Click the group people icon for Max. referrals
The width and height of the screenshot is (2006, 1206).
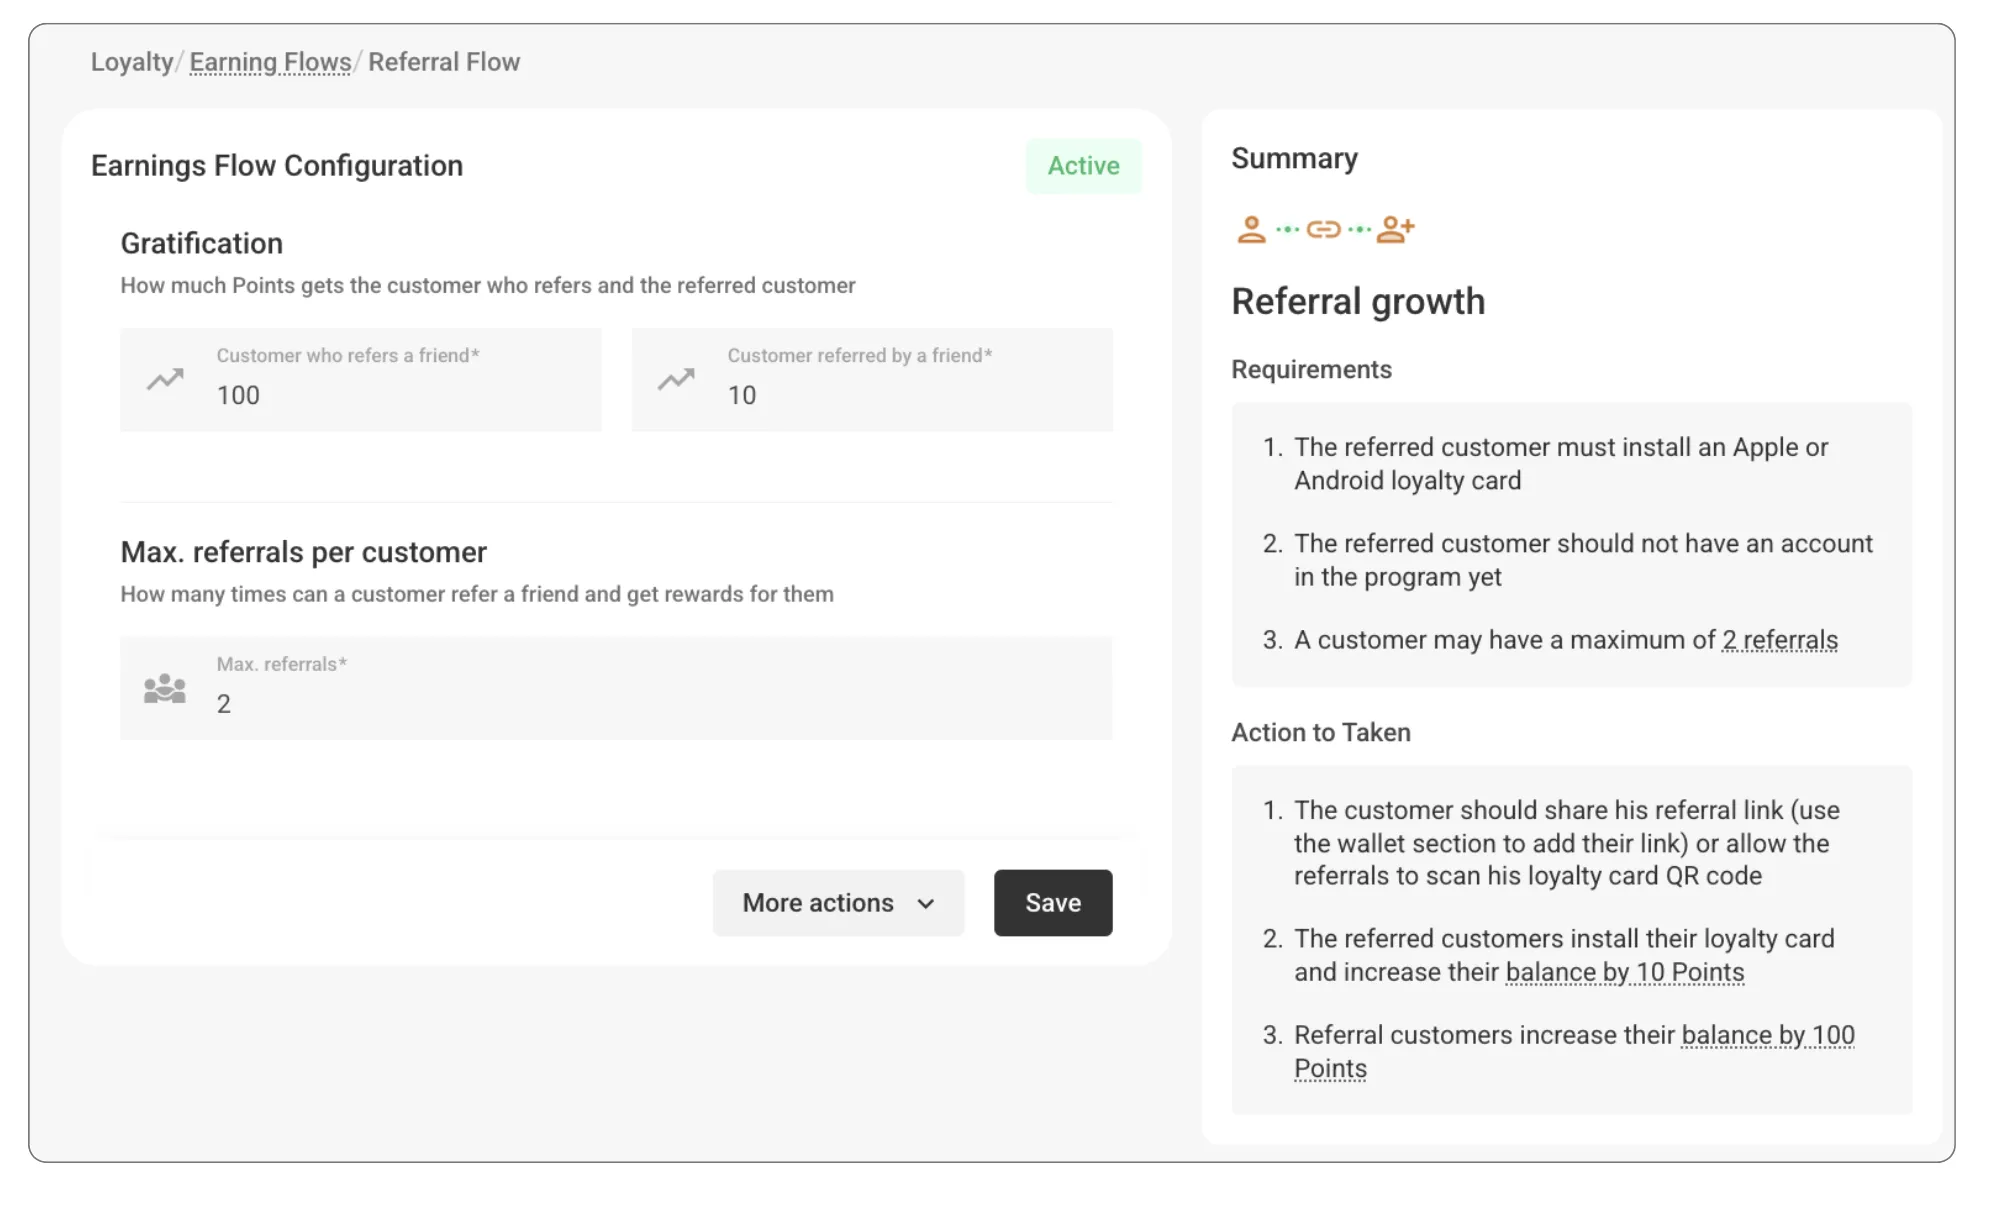pyautogui.click(x=165, y=688)
